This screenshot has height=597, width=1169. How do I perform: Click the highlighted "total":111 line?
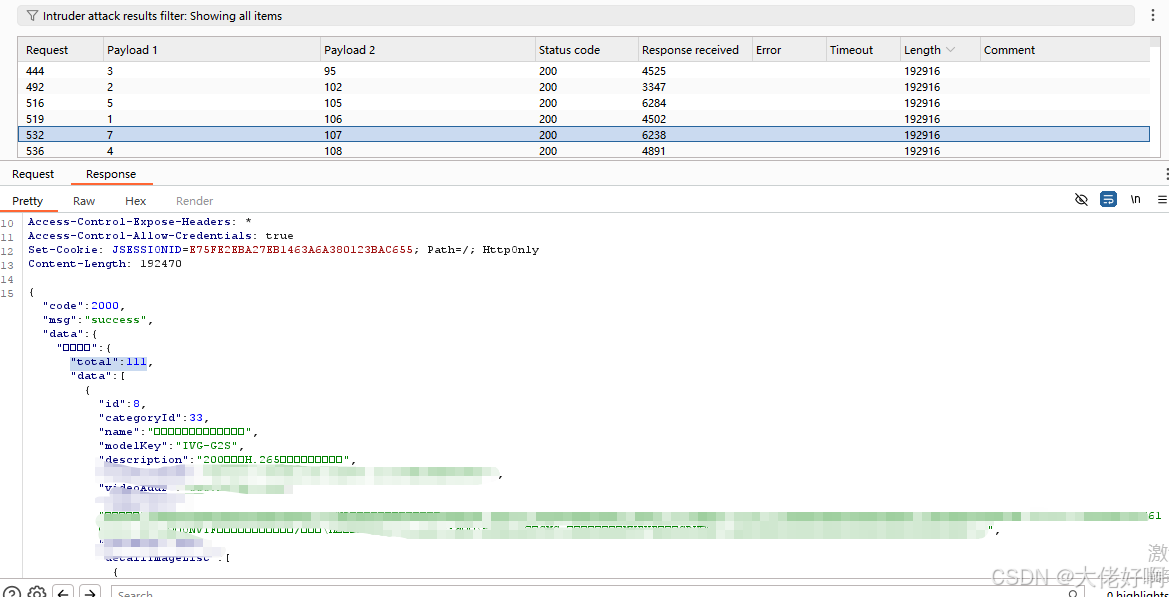pos(111,362)
